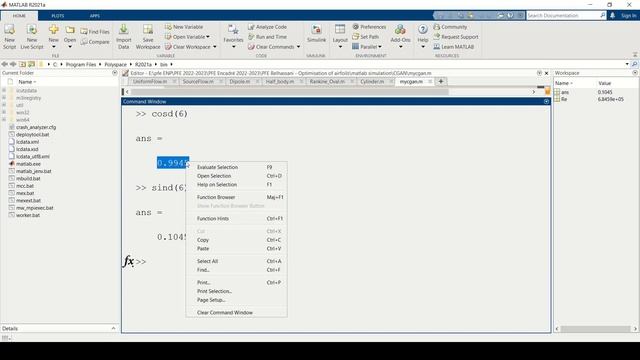The height and width of the screenshot is (360, 640).
Task: Launch Simulink
Action: [316, 33]
